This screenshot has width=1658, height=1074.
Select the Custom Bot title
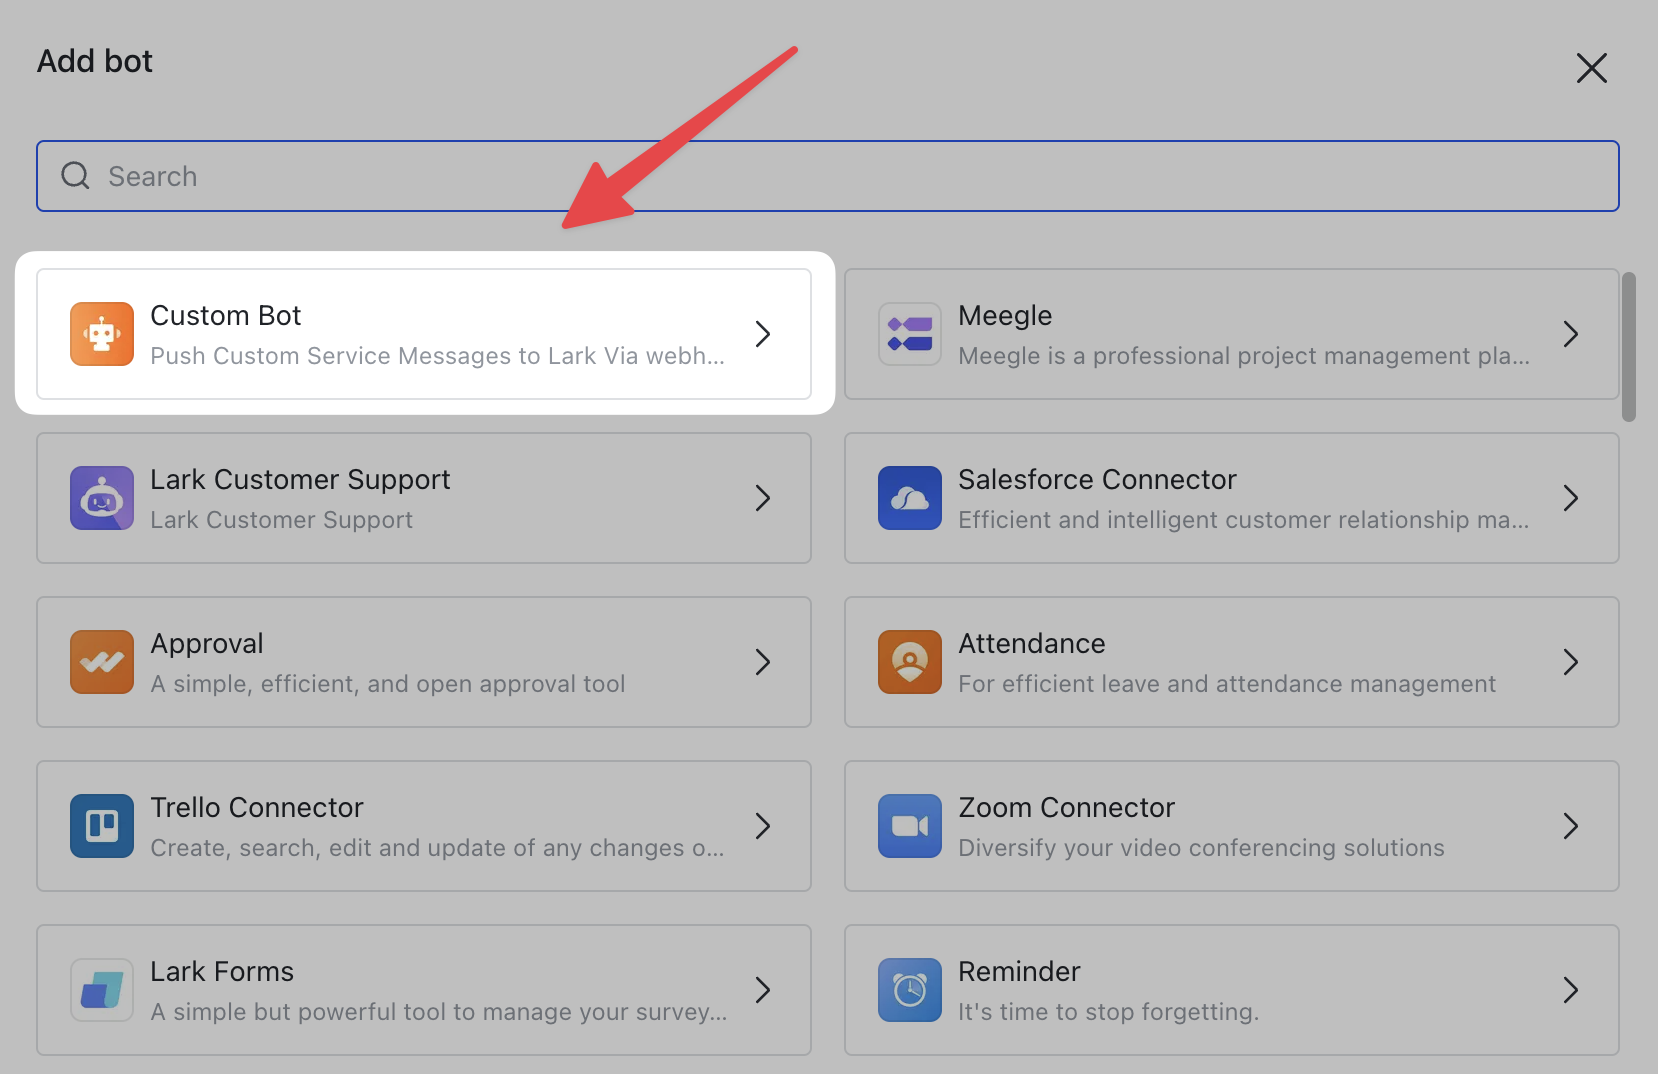point(226,316)
